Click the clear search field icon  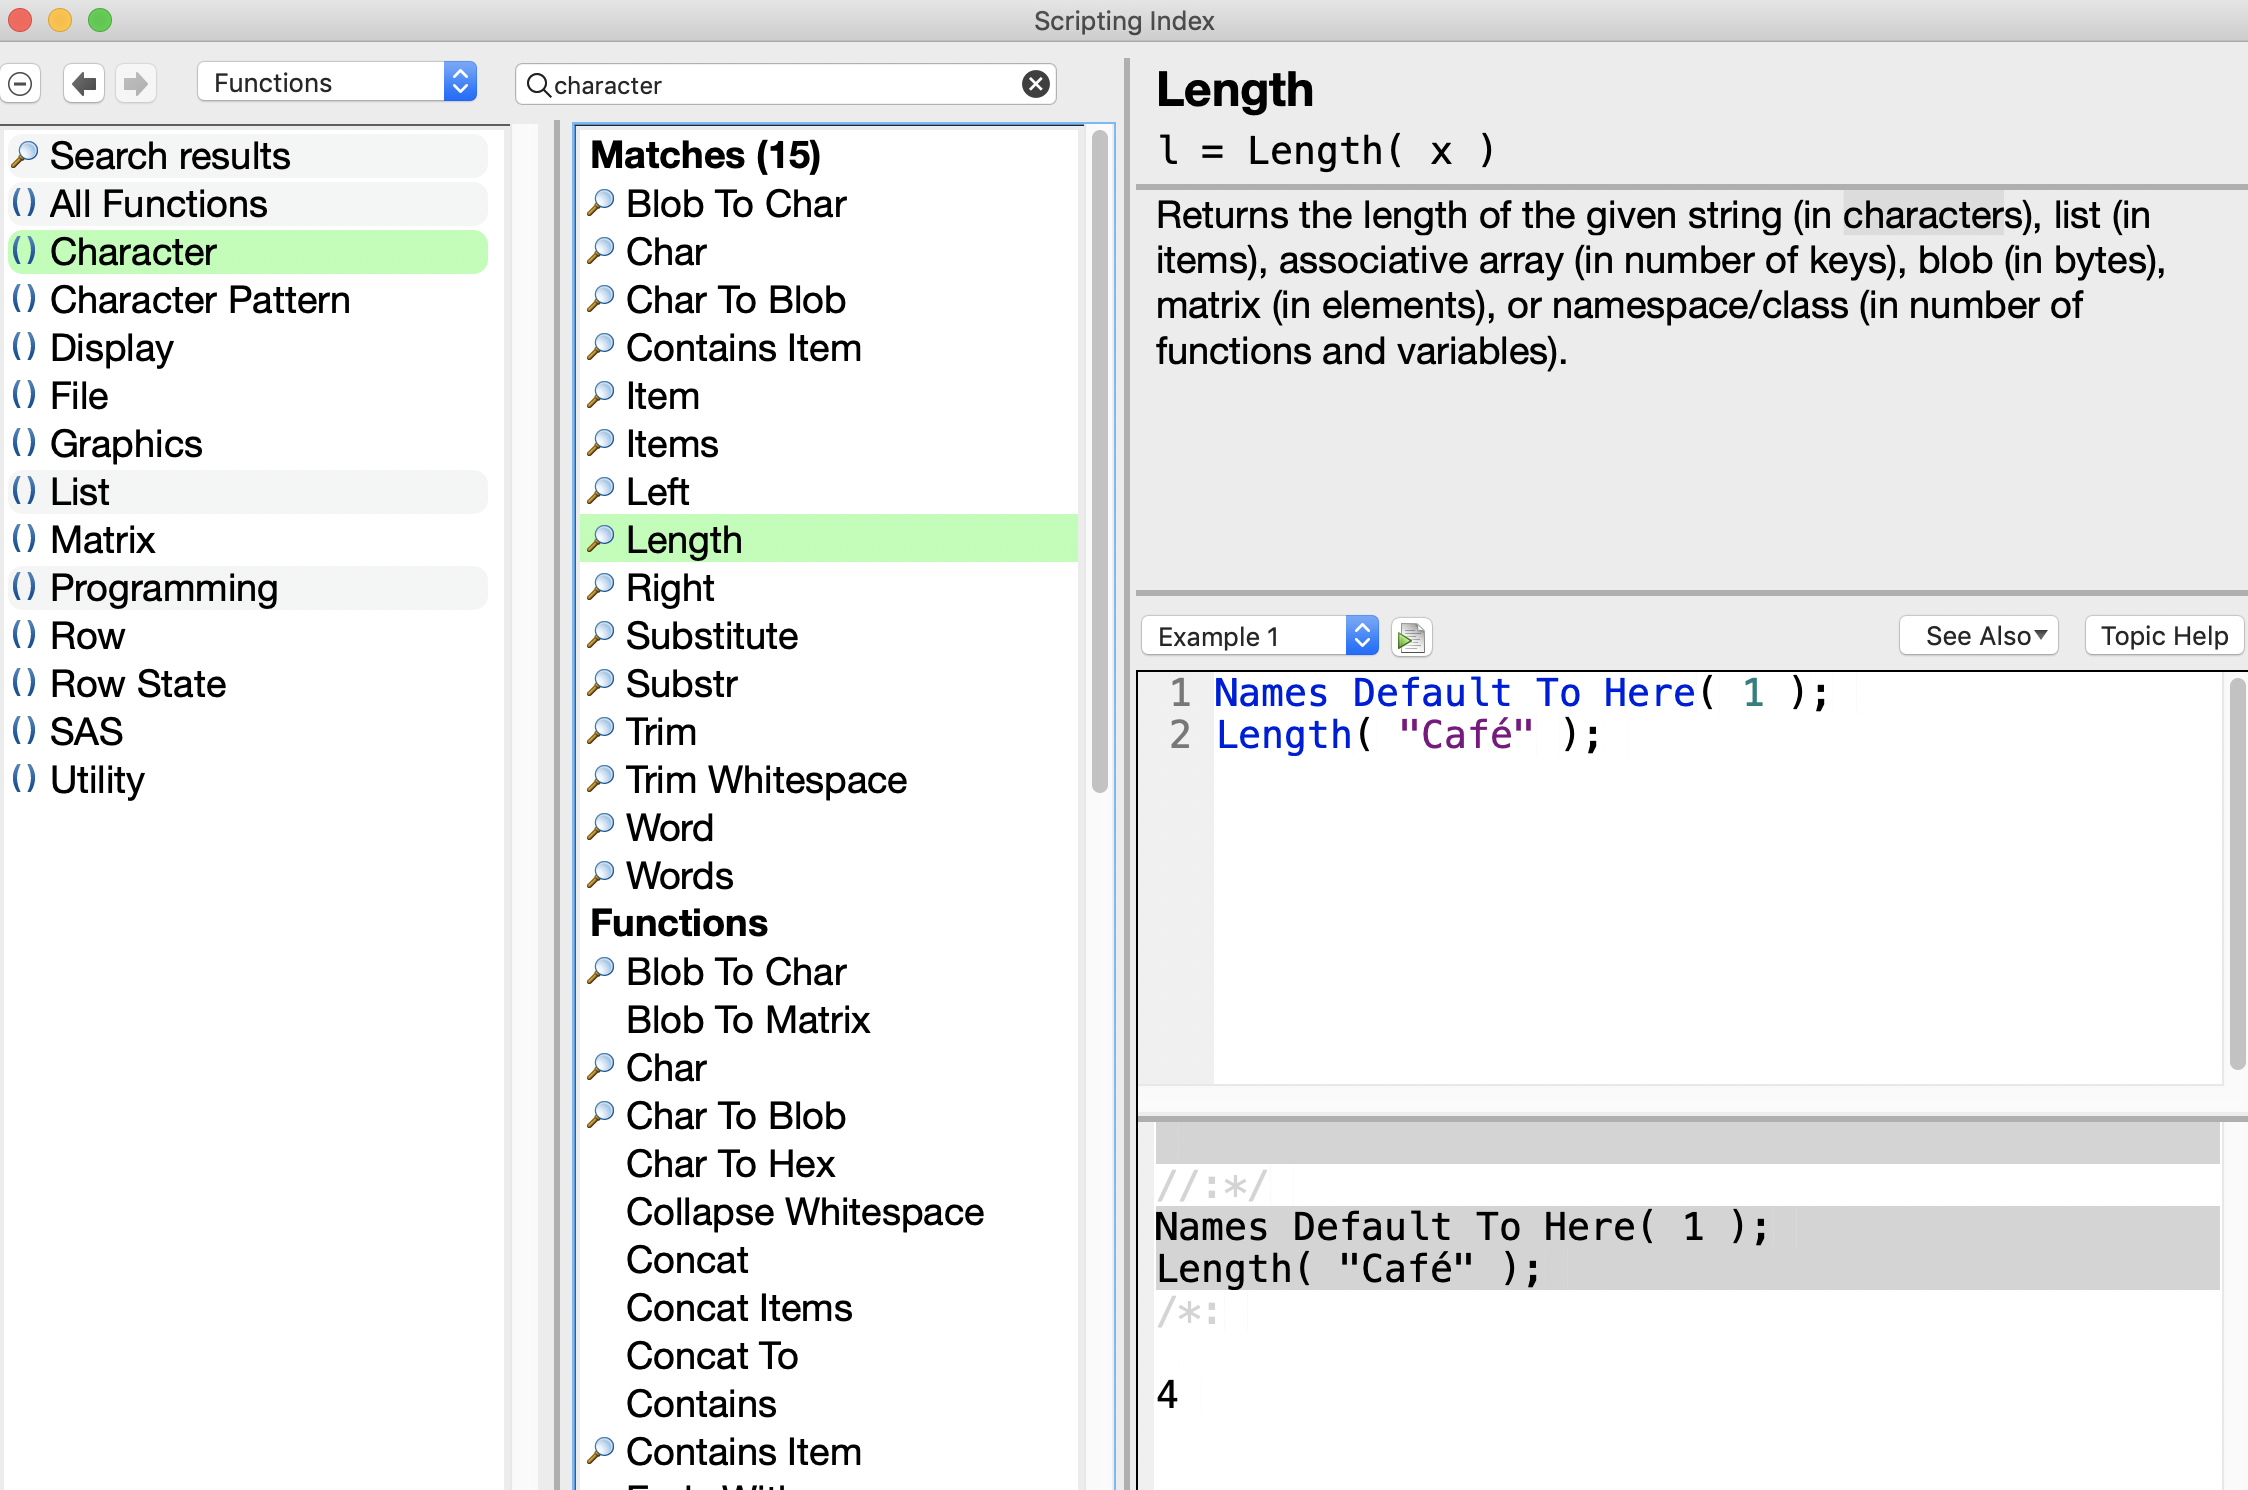point(1036,81)
